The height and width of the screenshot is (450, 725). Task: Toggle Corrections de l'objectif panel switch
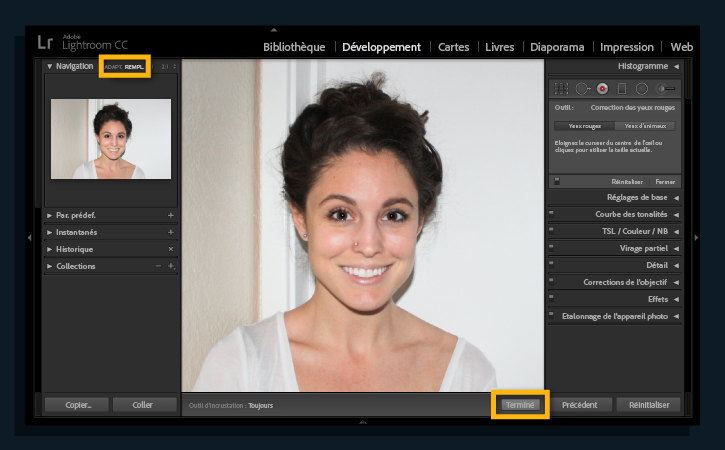[551, 281]
